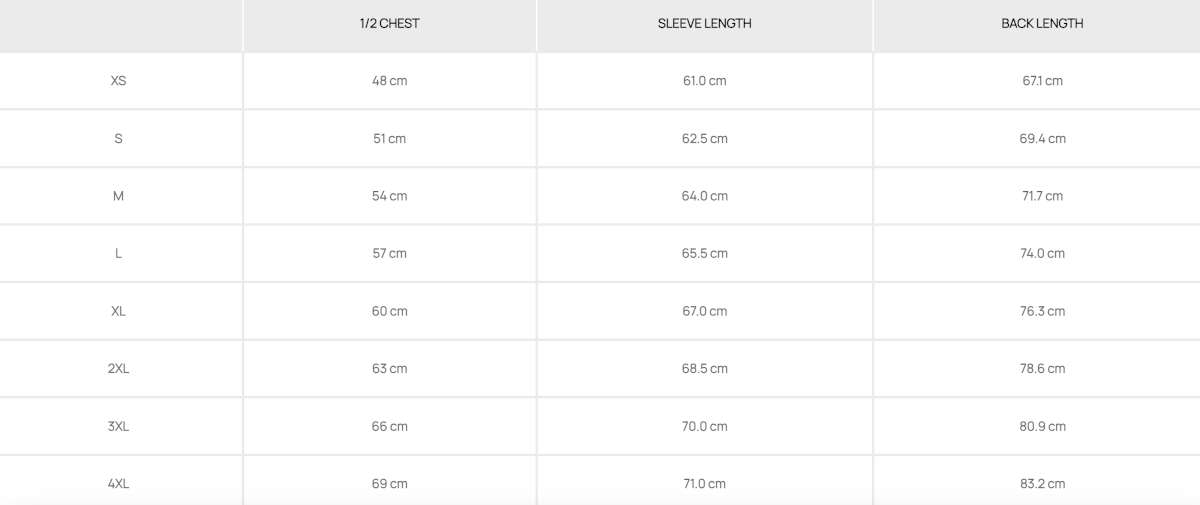Click the 67.1 cm back length cell

tap(1042, 80)
